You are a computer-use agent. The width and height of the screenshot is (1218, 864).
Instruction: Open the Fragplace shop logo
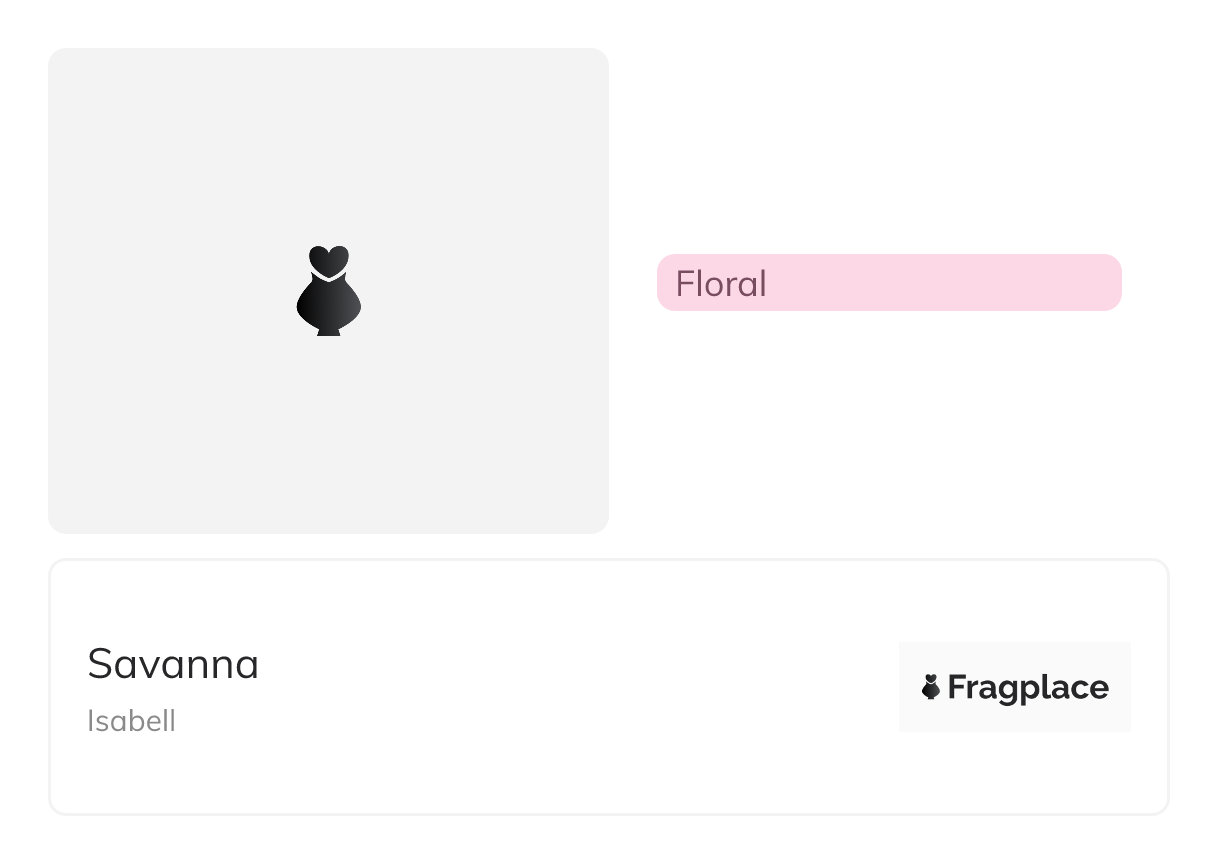tap(1014, 687)
